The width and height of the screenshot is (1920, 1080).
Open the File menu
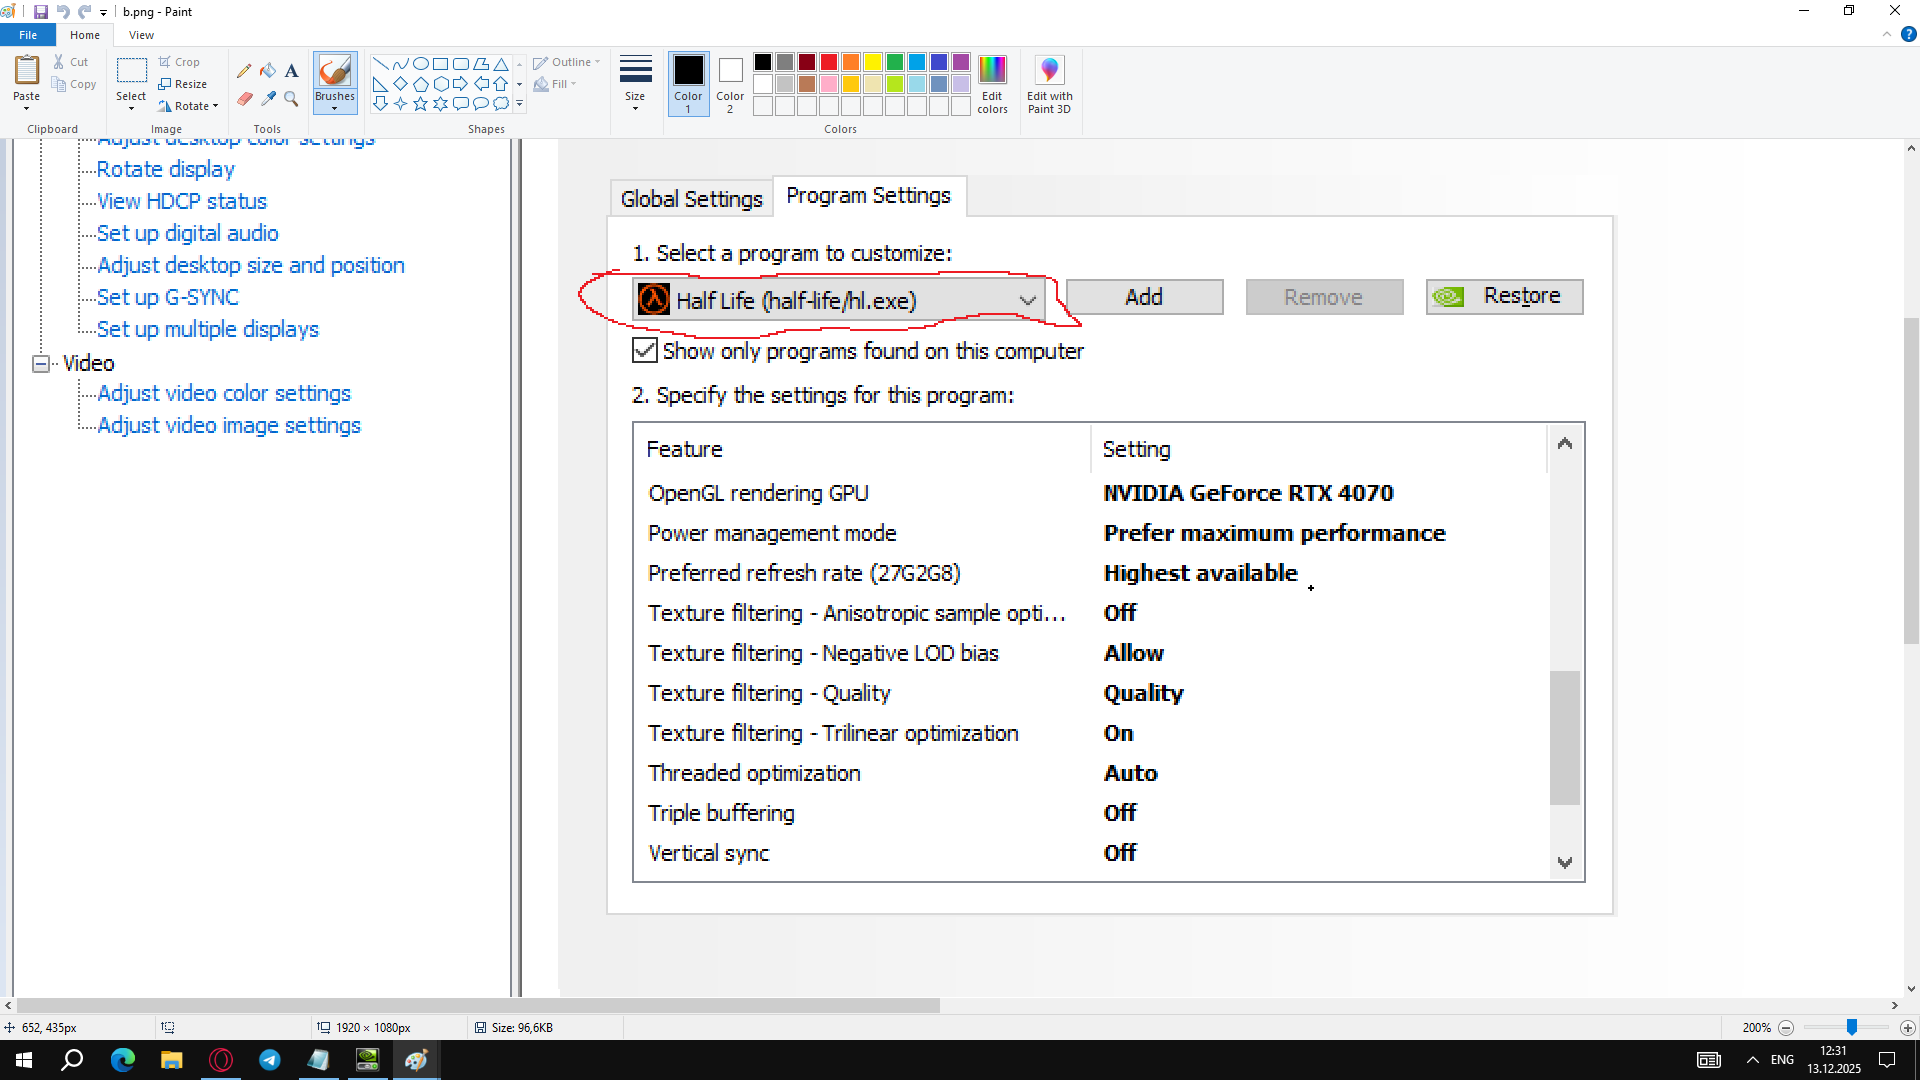pyautogui.click(x=28, y=35)
